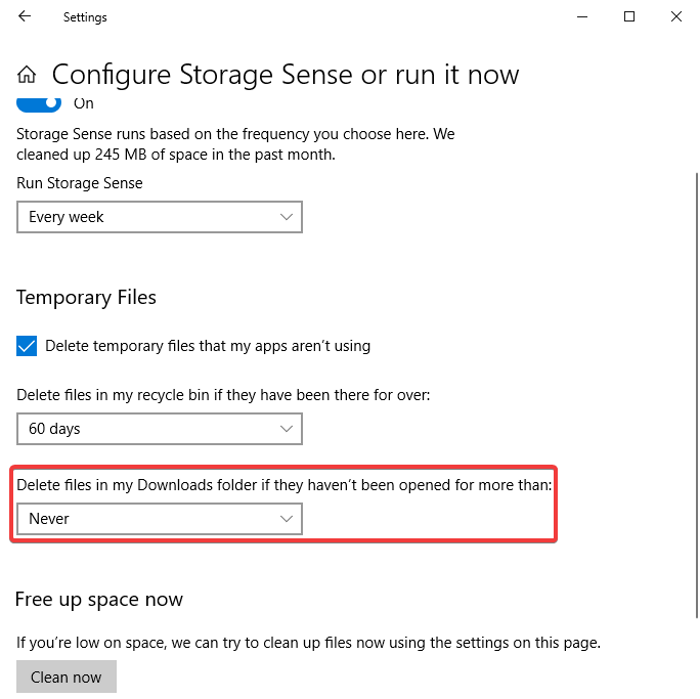Click the 'Delete temporary files that my apps aren't using' label

[207, 346]
